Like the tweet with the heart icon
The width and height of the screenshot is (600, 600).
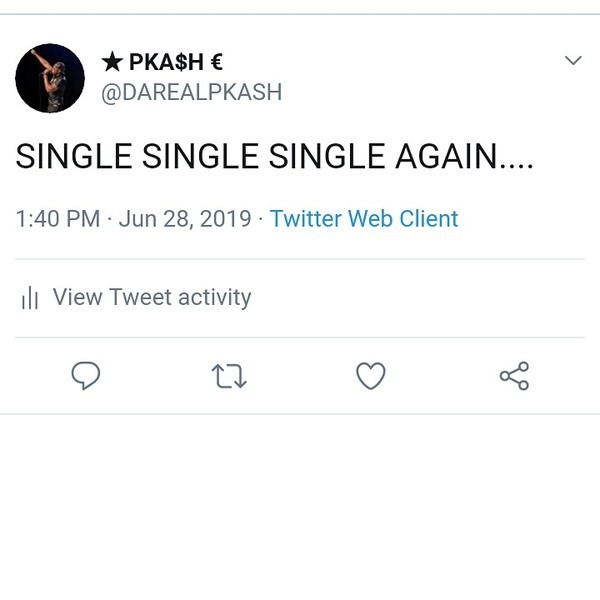tap(371, 376)
